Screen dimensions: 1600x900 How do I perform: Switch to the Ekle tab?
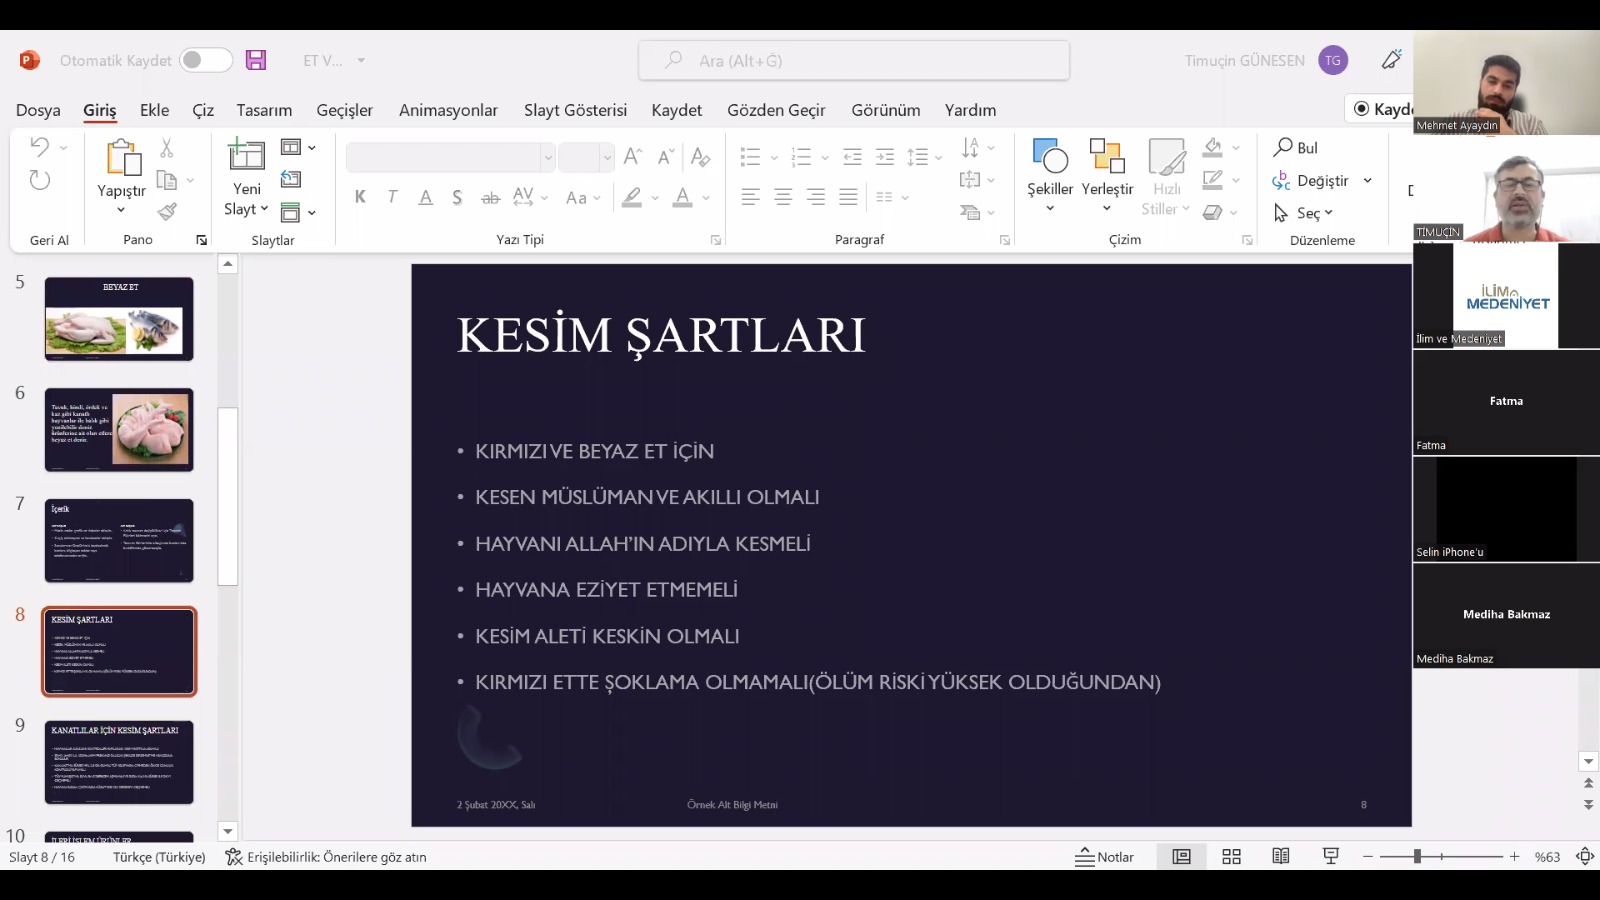154,110
